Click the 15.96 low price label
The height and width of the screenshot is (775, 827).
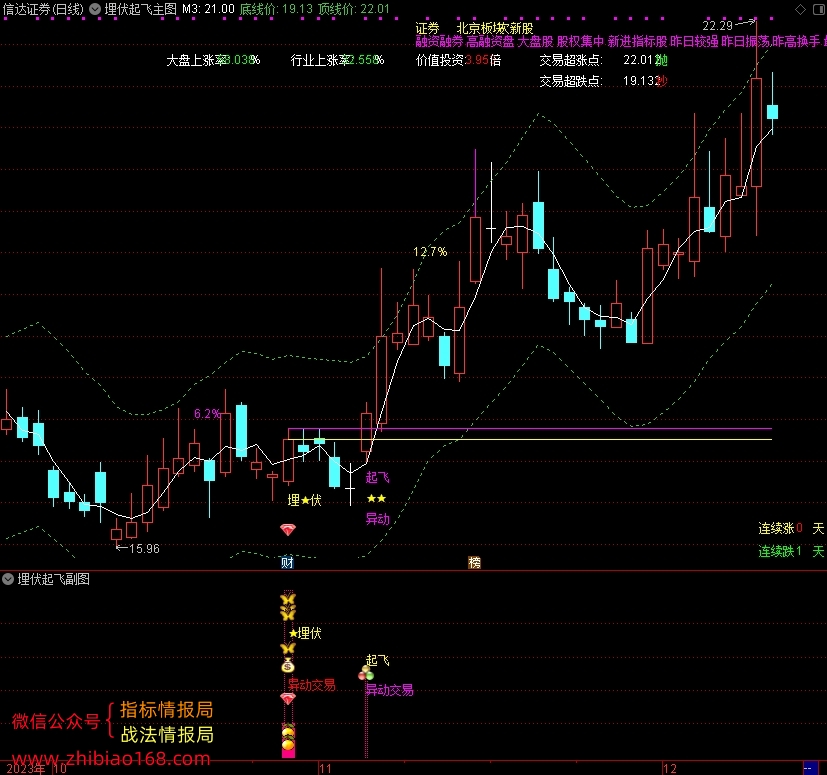tap(144, 549)
